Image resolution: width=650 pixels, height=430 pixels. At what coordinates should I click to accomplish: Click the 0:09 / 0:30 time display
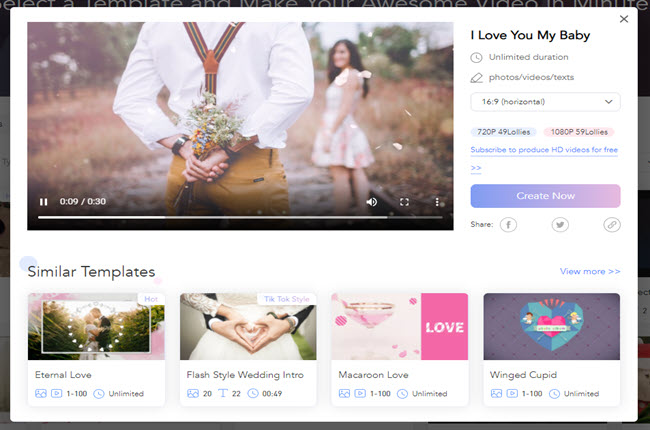click(82, 202)
